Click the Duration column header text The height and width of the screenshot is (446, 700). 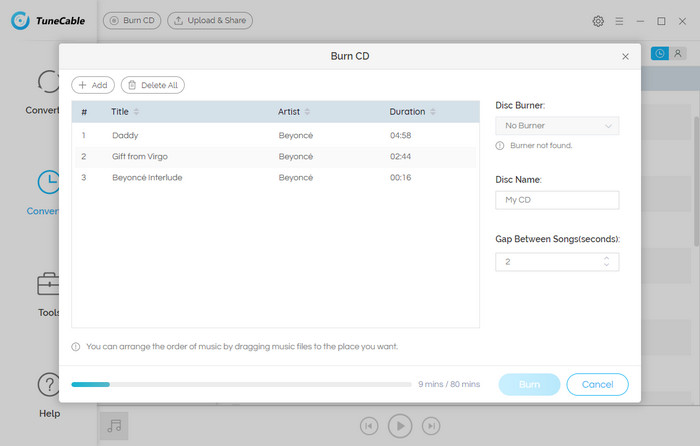pos(407,112)
